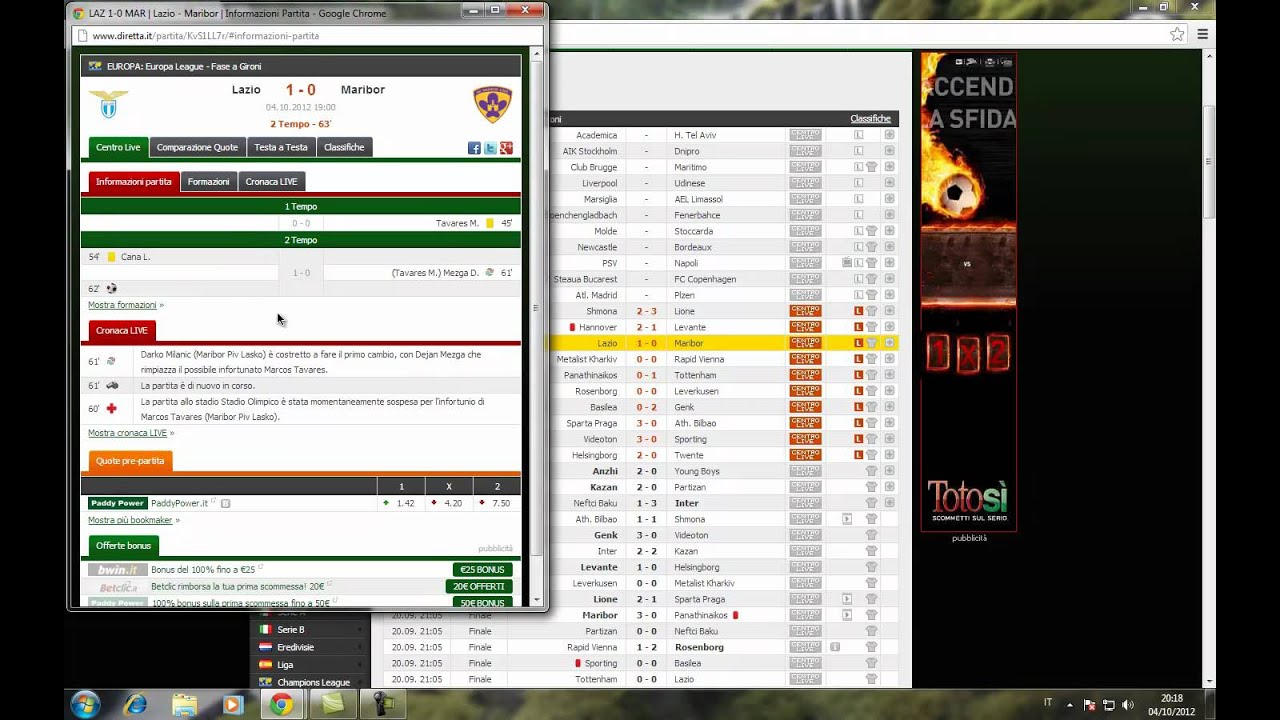
Task: Click Chrome menu icon in background window
Action: (x=1203, y=34)
